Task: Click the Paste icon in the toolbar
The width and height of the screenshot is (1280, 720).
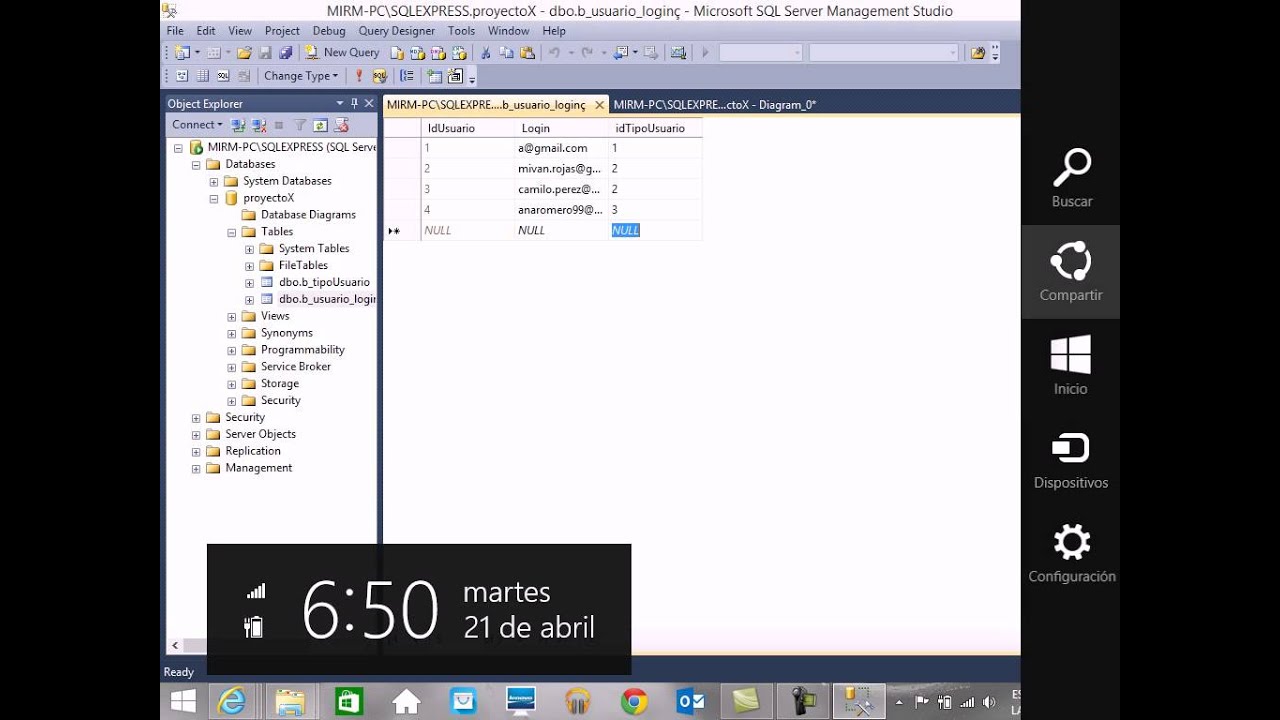Action: [527, 52]
